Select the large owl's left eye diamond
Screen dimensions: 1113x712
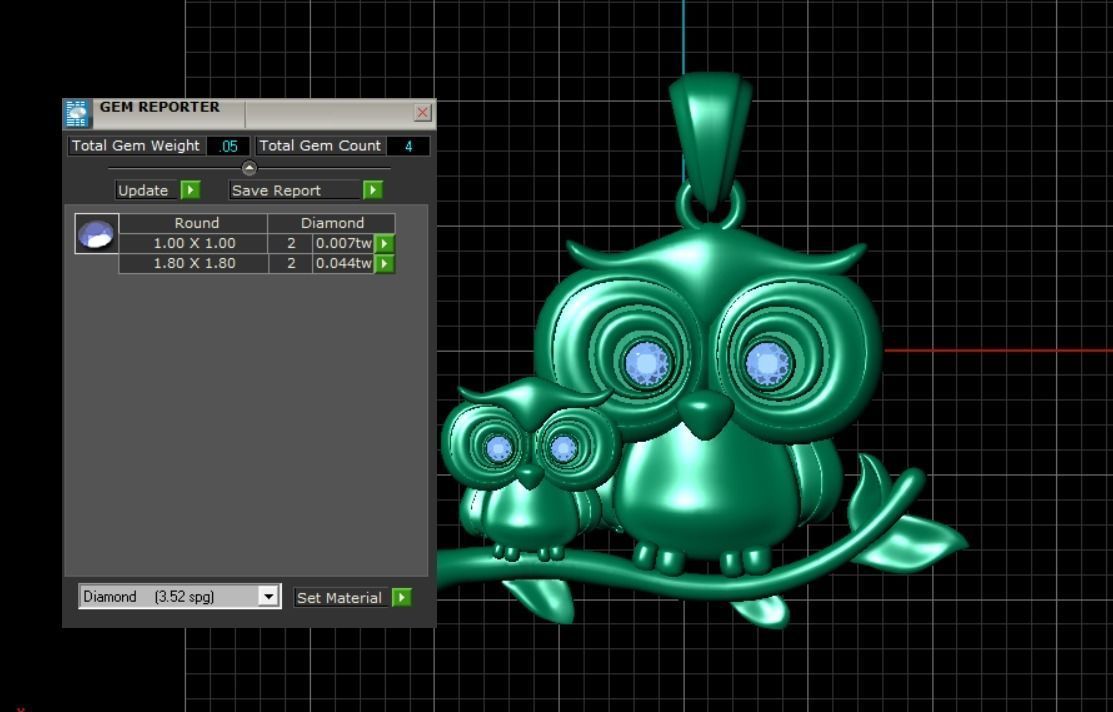646,363
